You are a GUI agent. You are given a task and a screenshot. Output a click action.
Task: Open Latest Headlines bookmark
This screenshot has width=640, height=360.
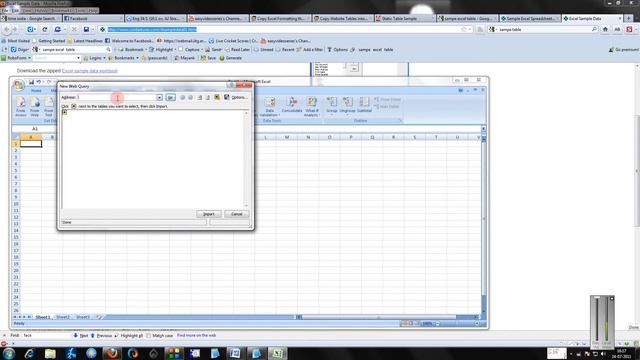click(85, 41)
